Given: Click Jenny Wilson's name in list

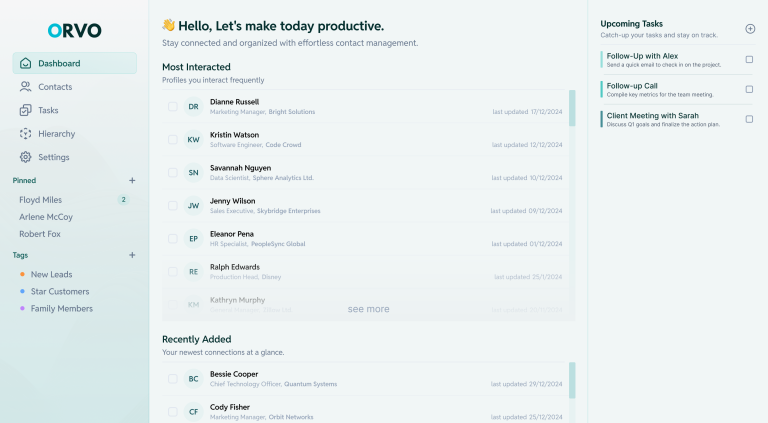Looking at the screenshot, I should 233,201.
